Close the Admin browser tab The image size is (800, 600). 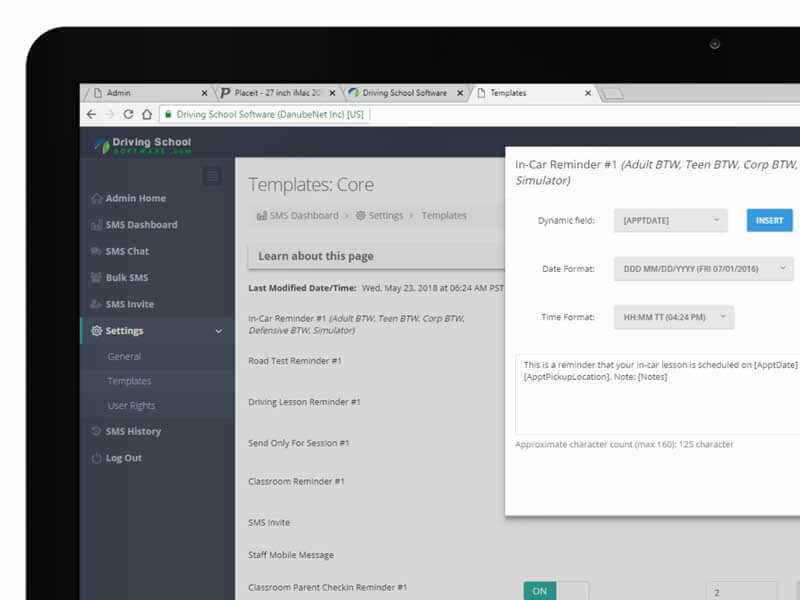205,93
